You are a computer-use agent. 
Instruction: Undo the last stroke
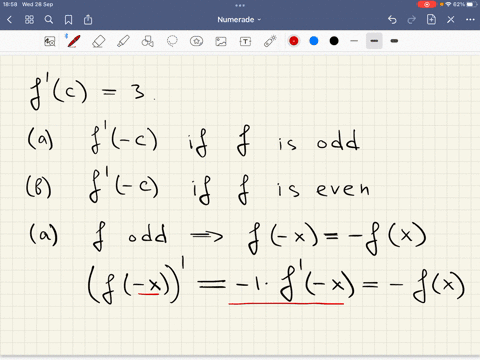tap(392, 20)
